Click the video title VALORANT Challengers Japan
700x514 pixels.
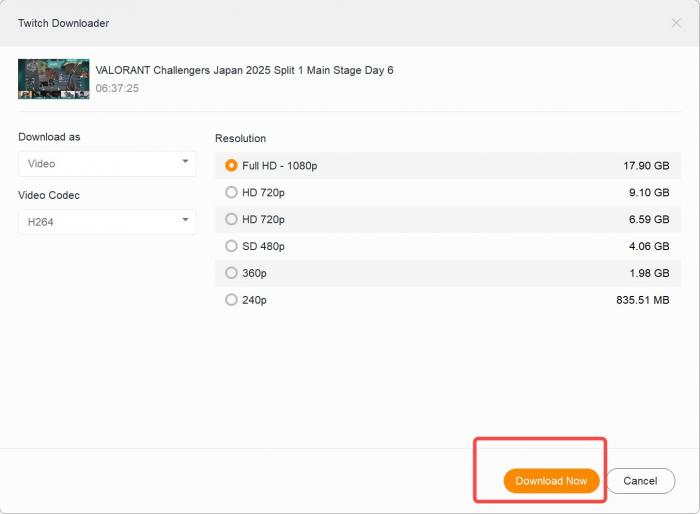pyautogui.click(x=244, y=71)
